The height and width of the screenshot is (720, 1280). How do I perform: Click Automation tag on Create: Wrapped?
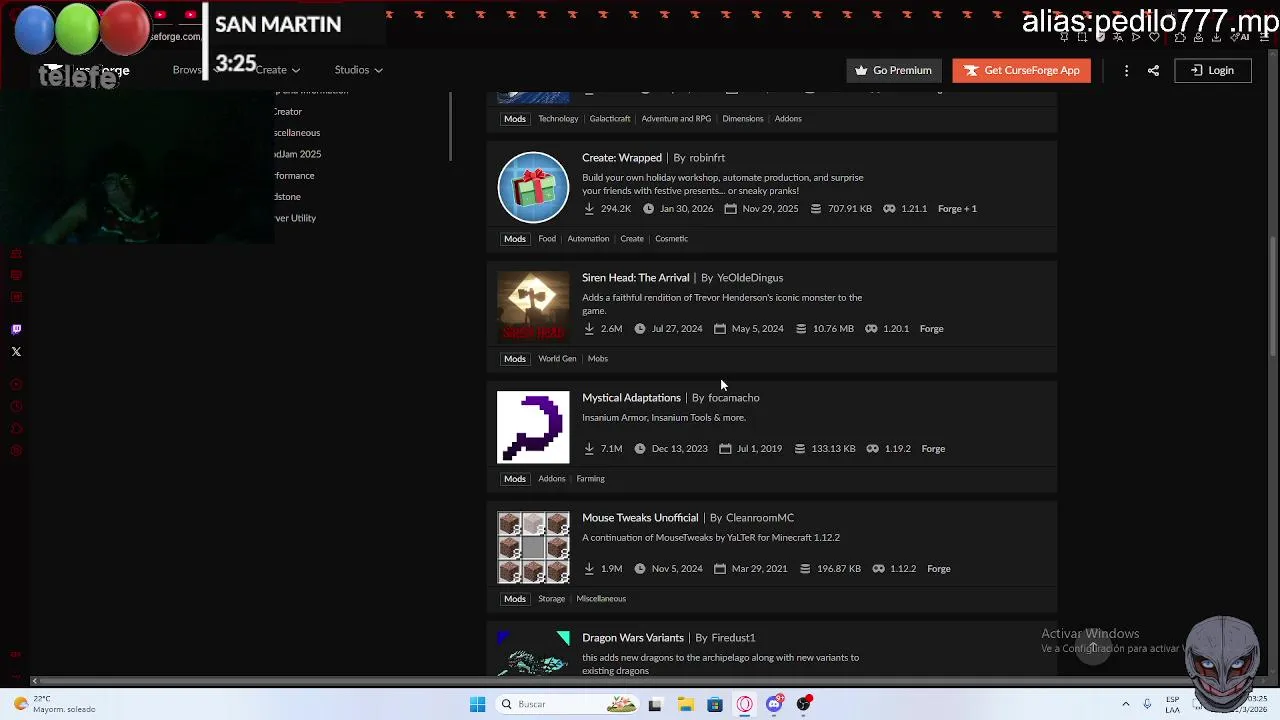[x=588, y=239]
